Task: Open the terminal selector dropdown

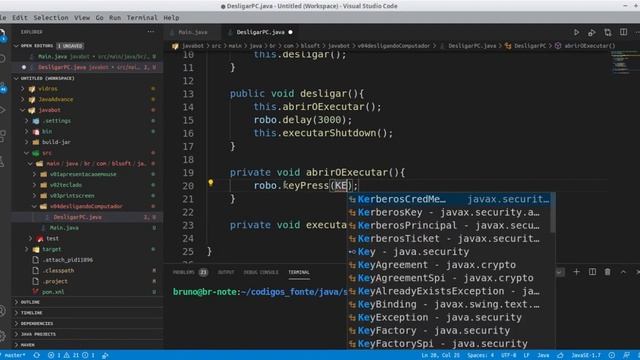Action: [560, 272]
